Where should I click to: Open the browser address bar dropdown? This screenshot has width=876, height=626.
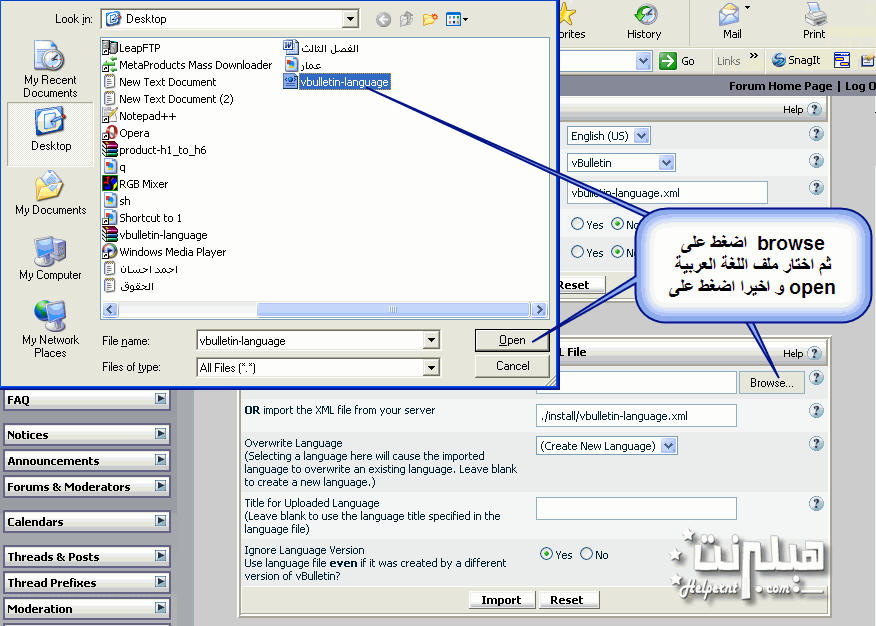644,61
